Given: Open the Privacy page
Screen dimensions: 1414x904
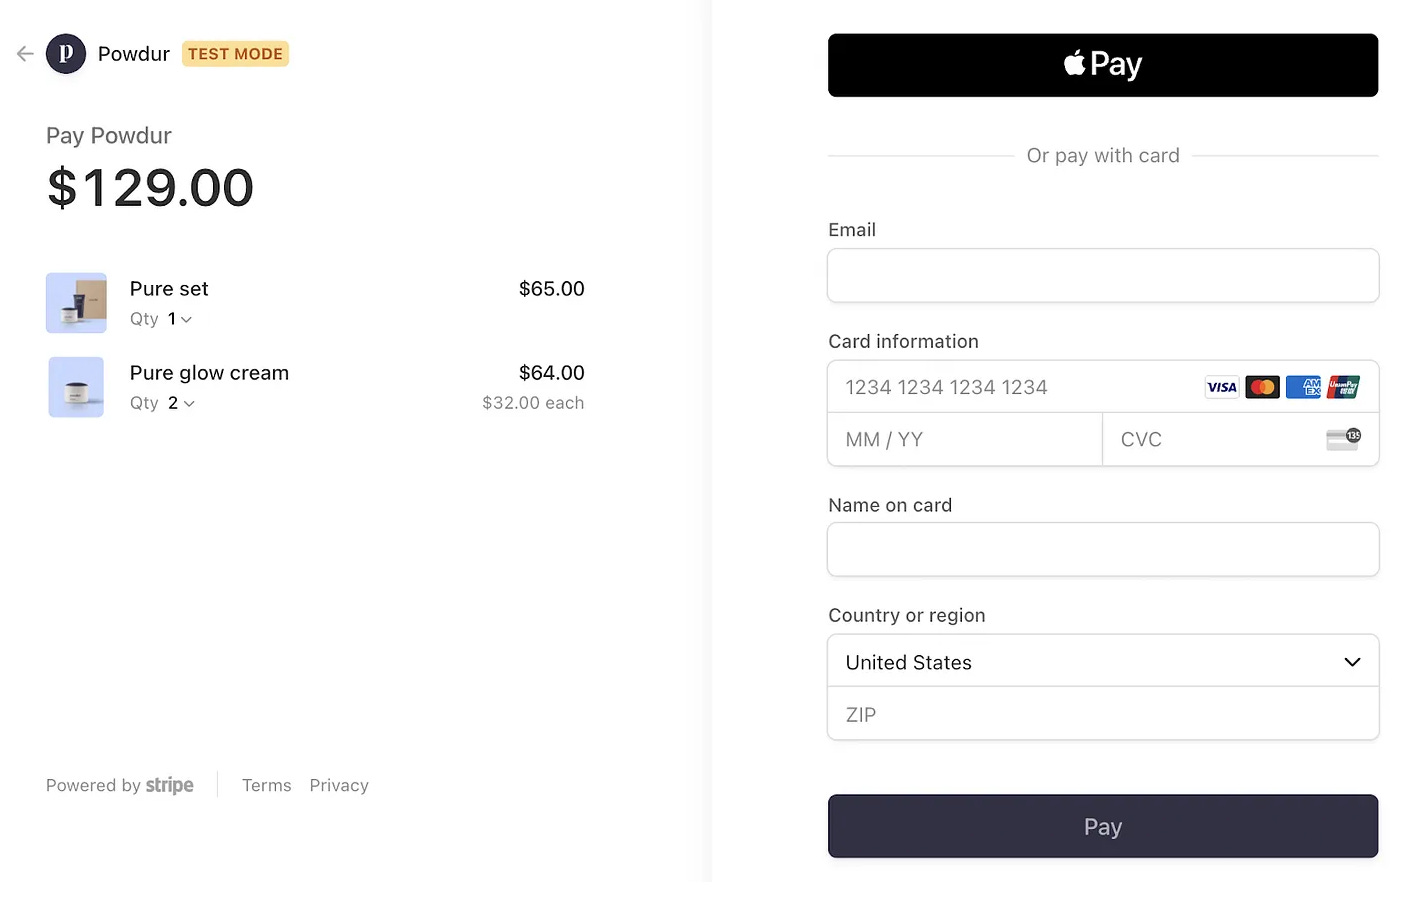Looking at the screenshot, I should [338, 785].
